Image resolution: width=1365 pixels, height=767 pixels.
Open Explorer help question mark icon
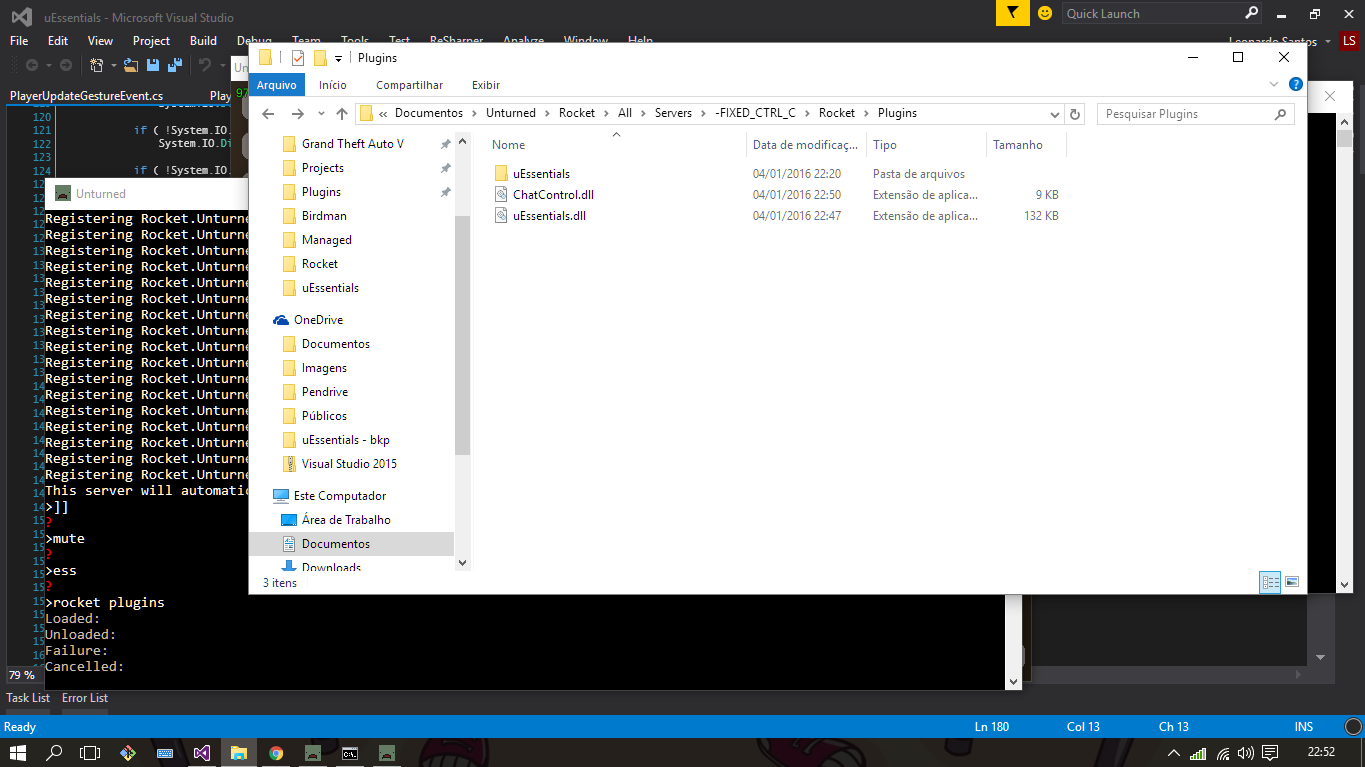click(x=1295, y=85)
